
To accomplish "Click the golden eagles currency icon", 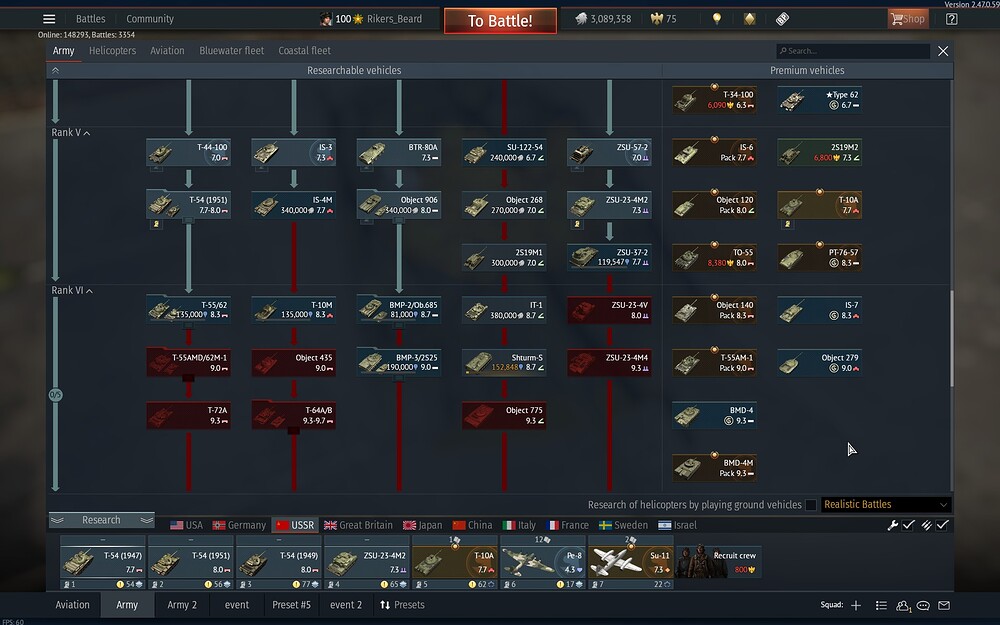I will pos(657,18).
